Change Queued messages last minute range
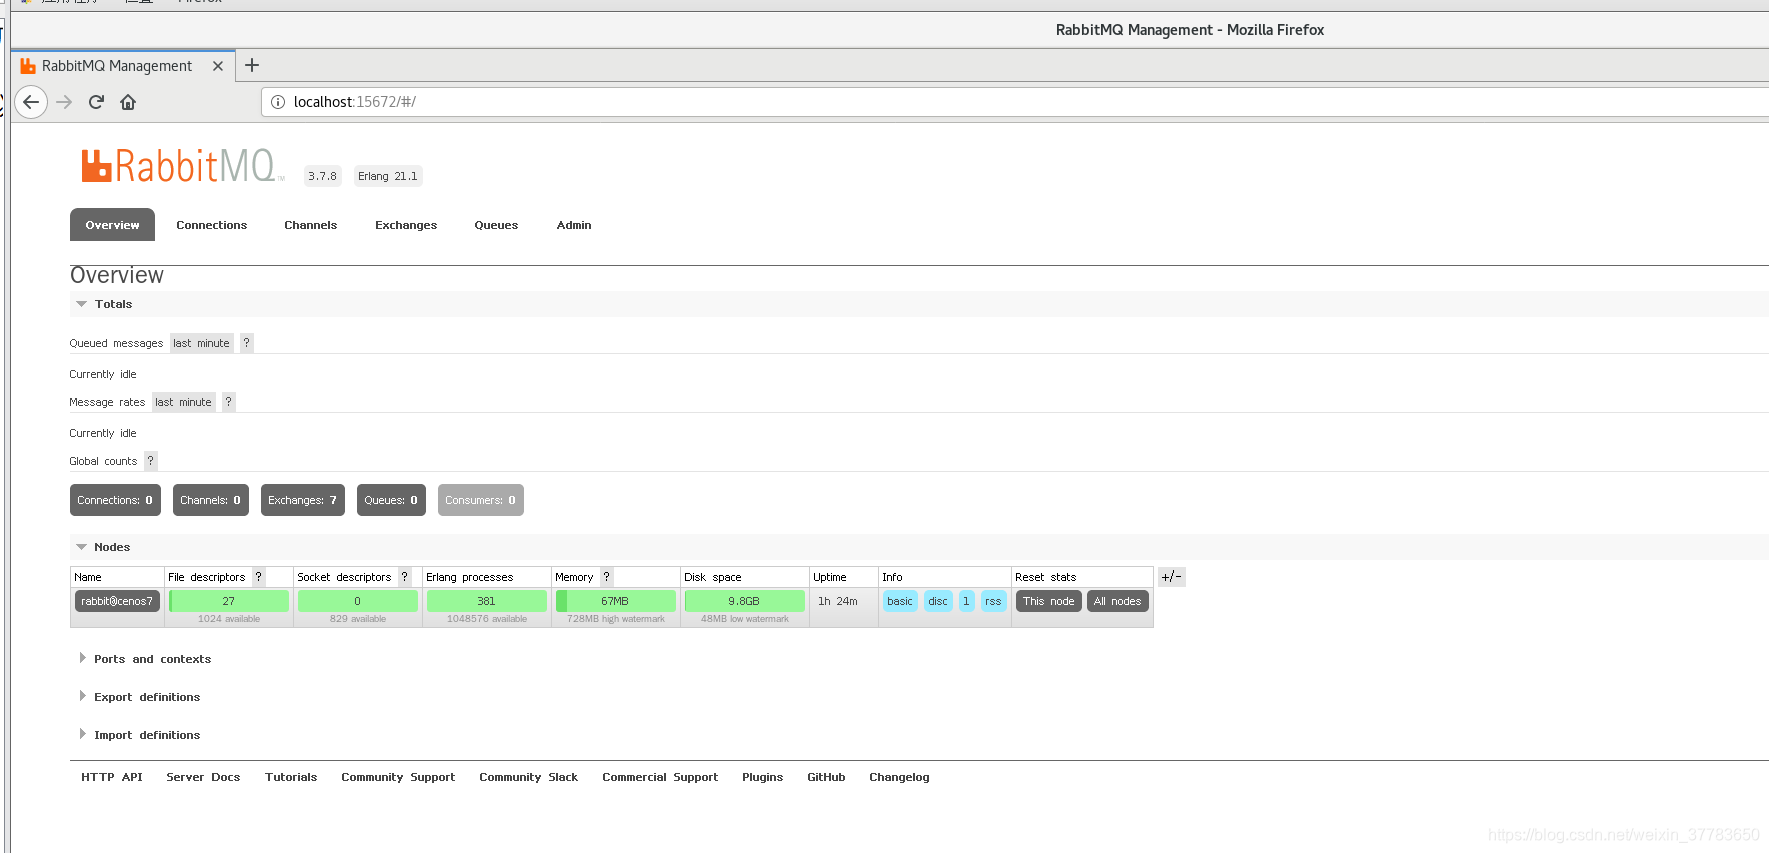Screen dimensions: 1769x853 point(202,343)
